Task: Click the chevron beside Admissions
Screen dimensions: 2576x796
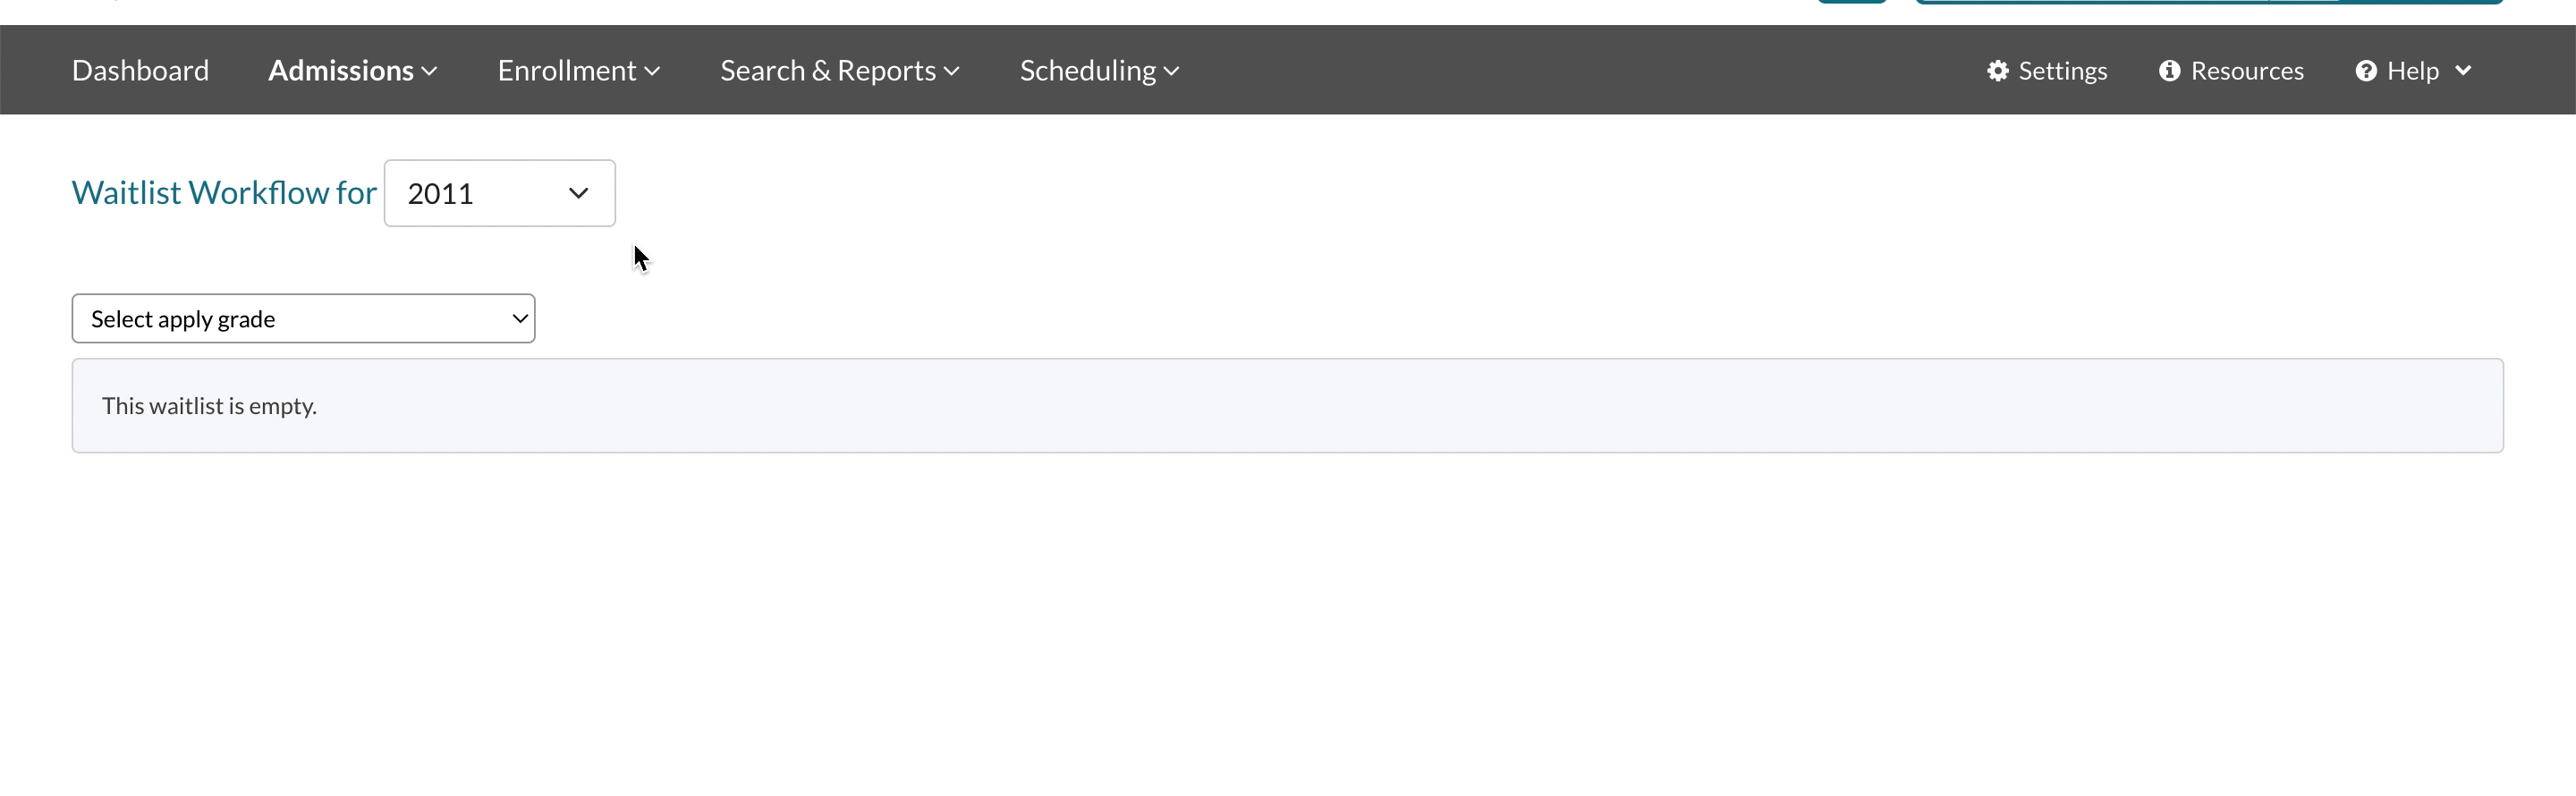Action: click(x=430, y=72)
